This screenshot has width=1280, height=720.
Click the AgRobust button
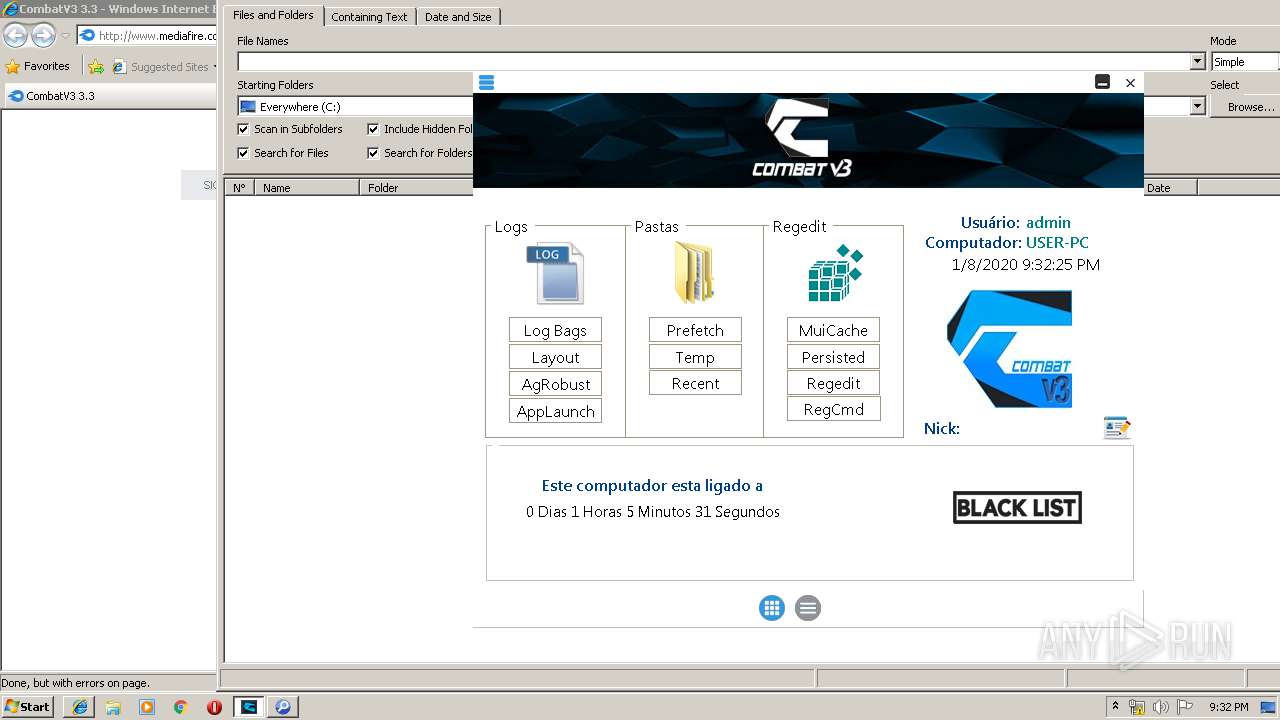pos(555,384)
